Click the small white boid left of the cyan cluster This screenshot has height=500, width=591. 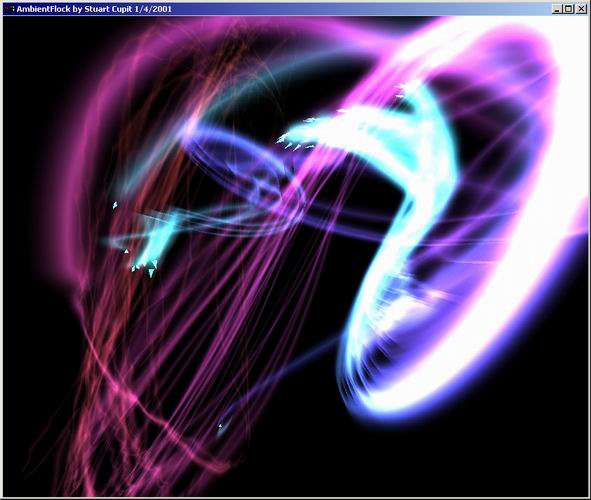126,251
